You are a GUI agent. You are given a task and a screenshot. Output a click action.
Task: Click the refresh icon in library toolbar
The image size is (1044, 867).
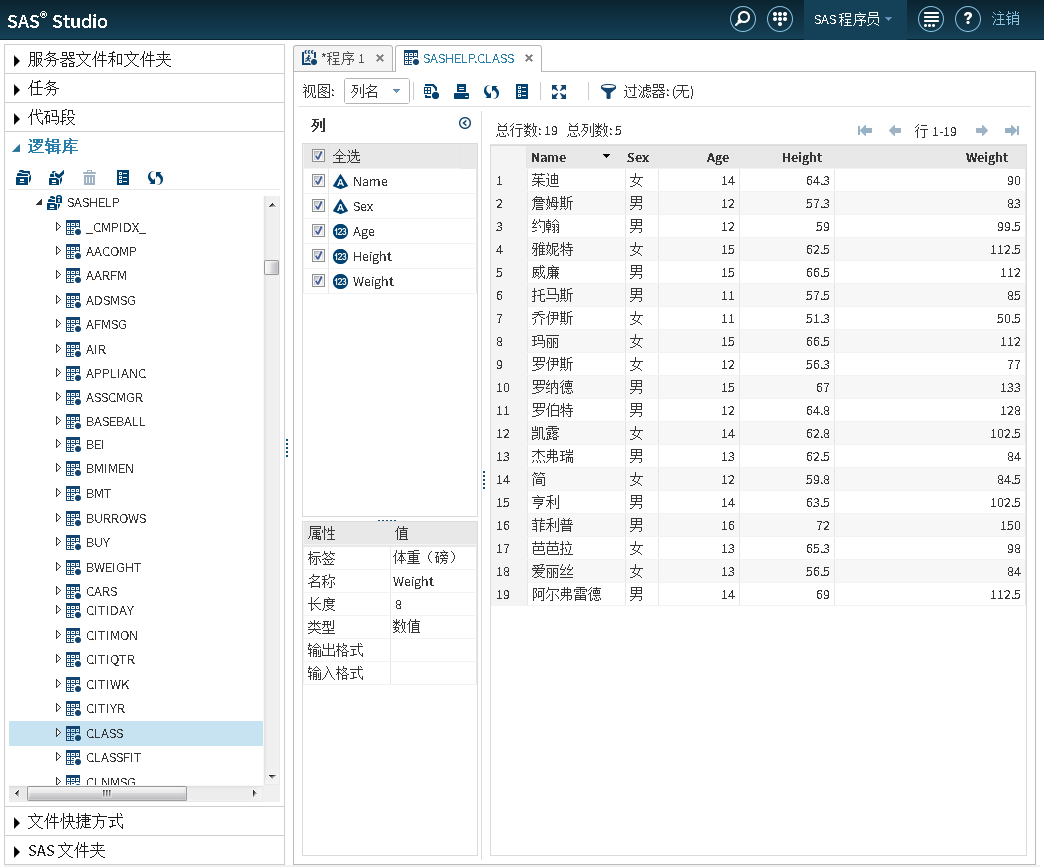155,178
